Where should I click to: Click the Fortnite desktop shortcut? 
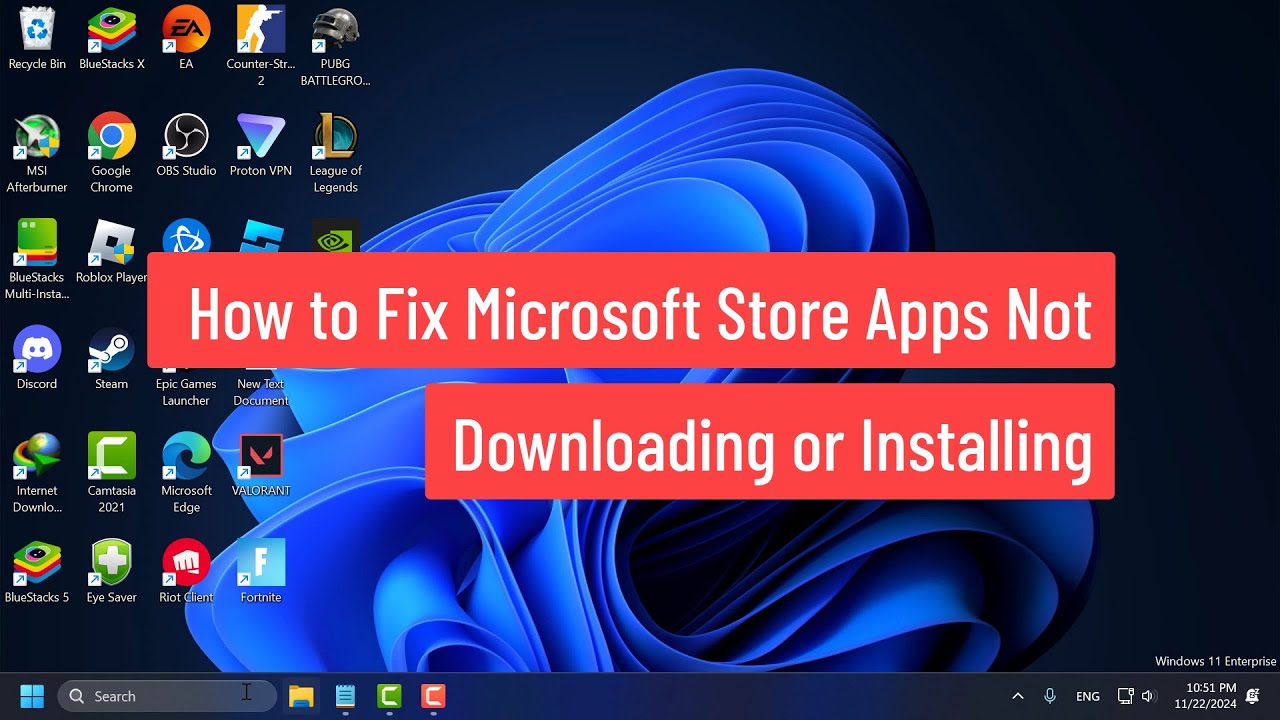point(261,571)
